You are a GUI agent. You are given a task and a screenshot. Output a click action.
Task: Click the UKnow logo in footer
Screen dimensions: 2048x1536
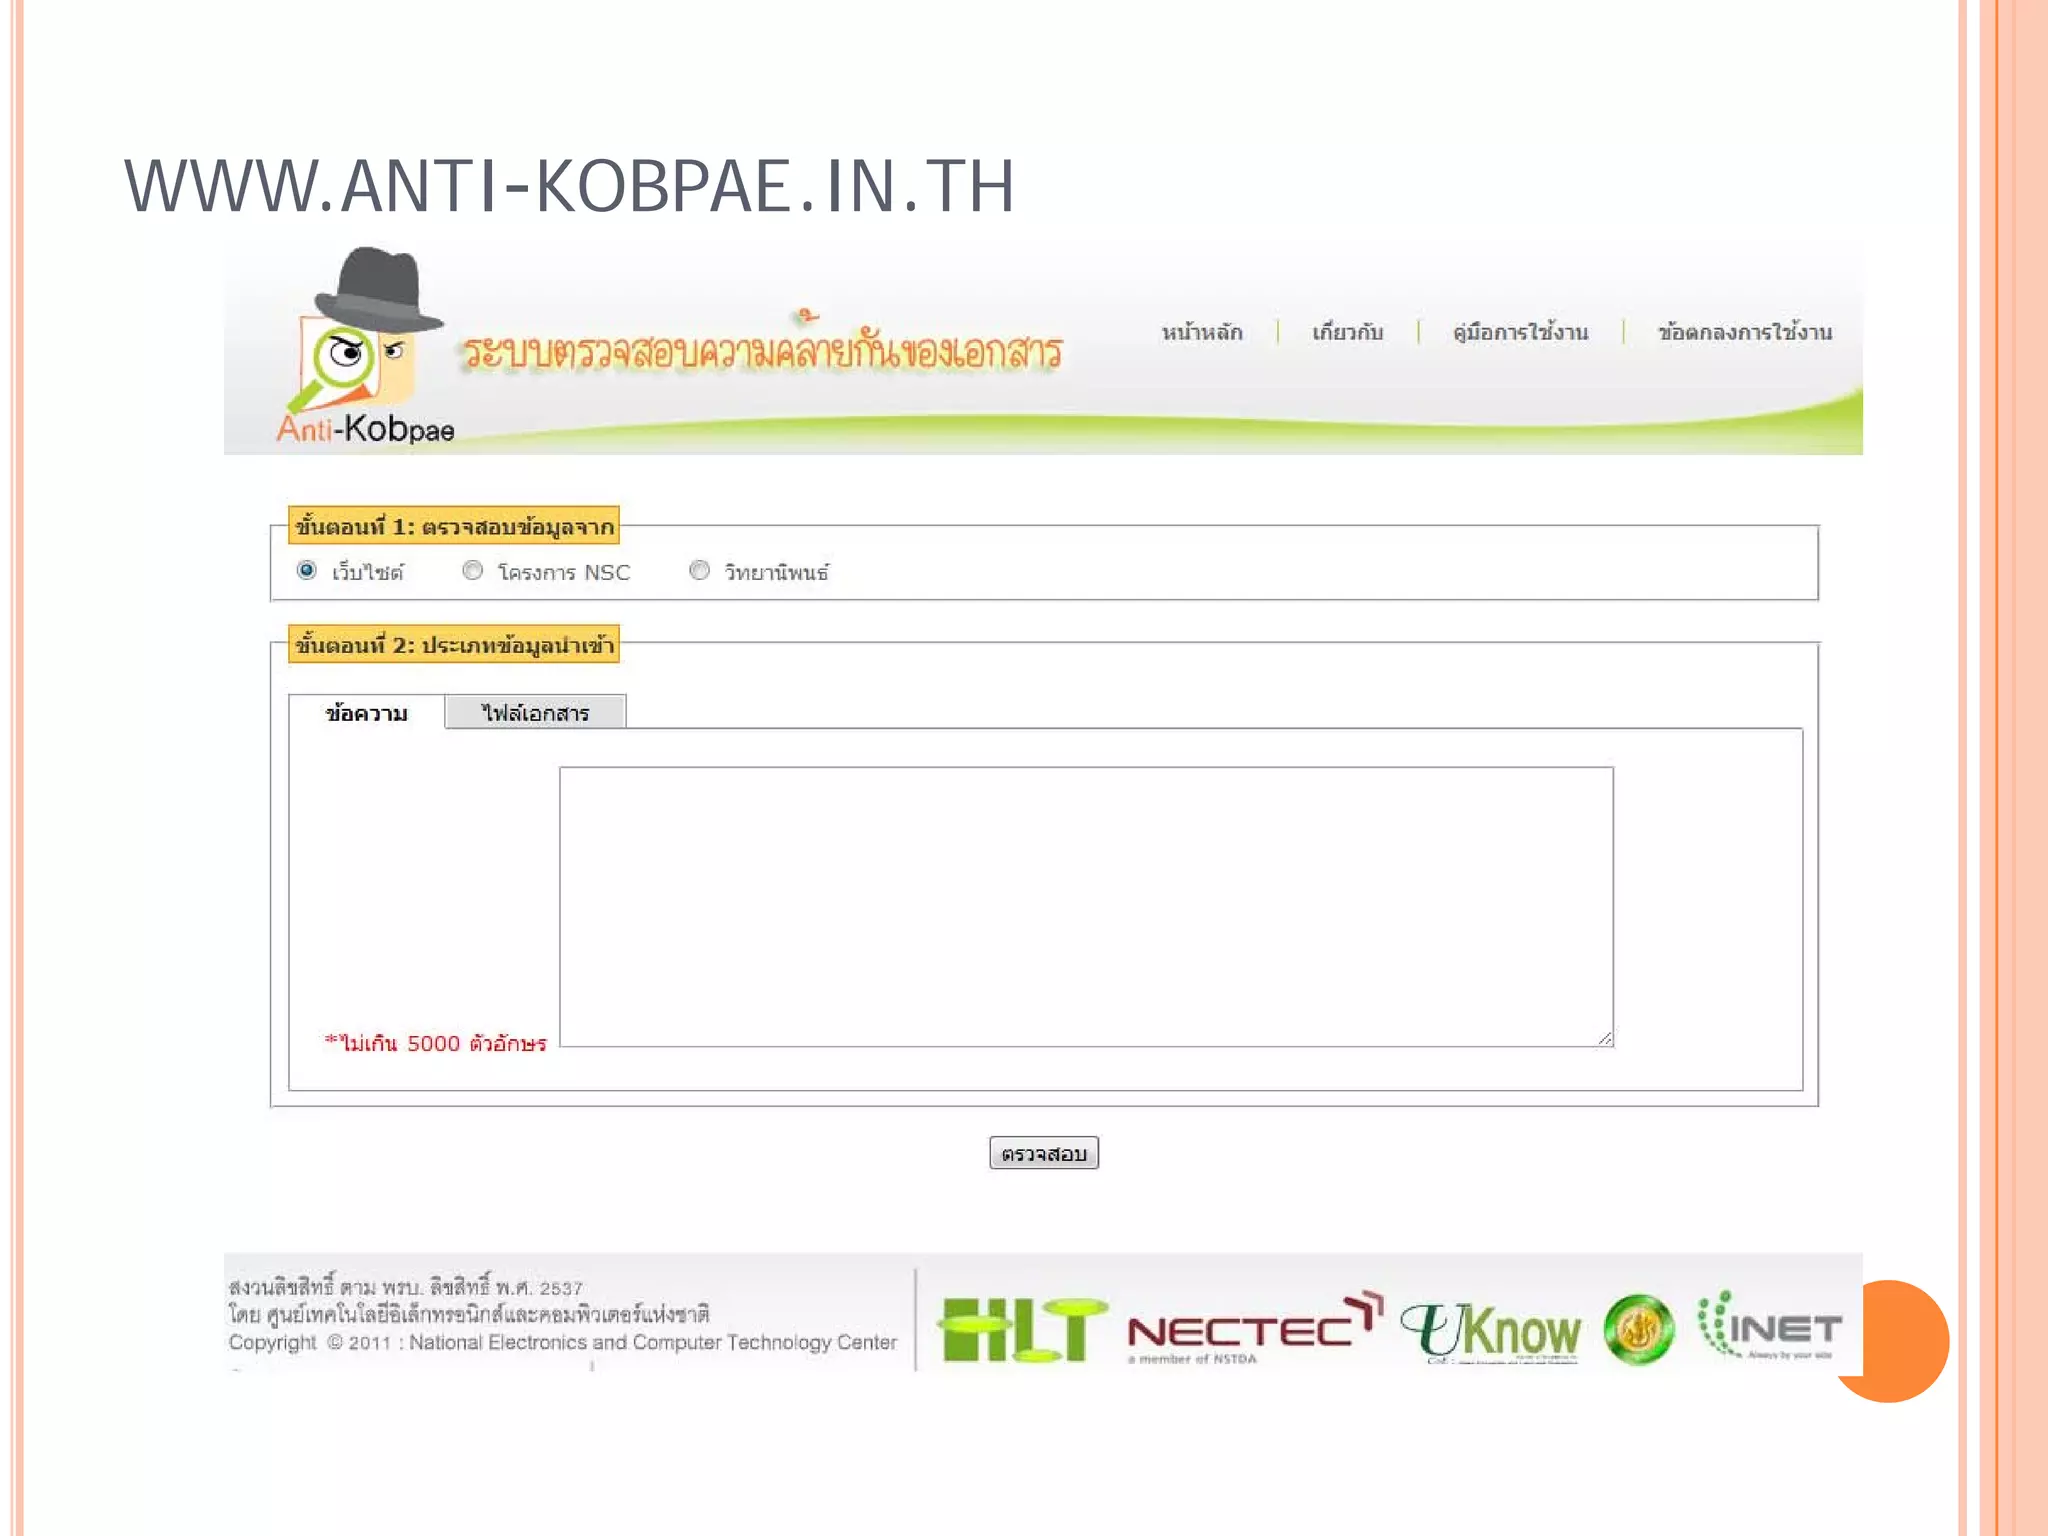(1490, 1332)
